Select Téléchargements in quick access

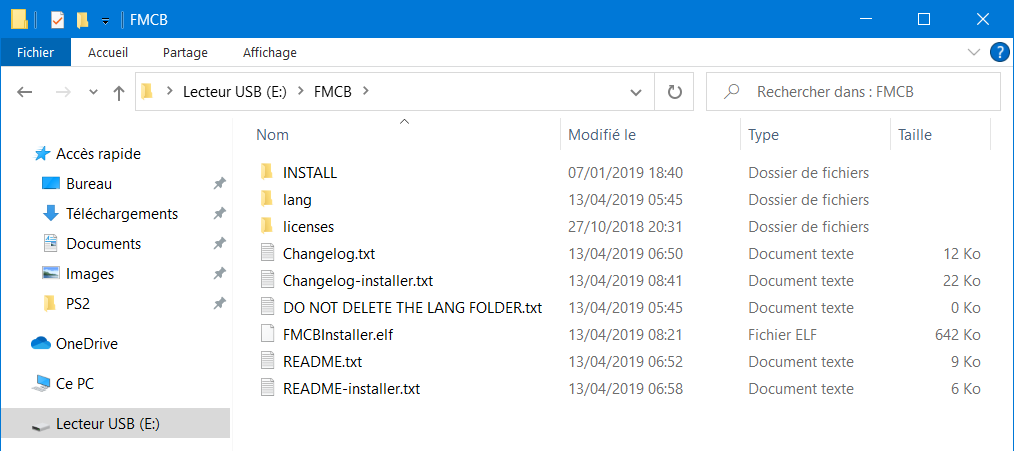(122, 214)
